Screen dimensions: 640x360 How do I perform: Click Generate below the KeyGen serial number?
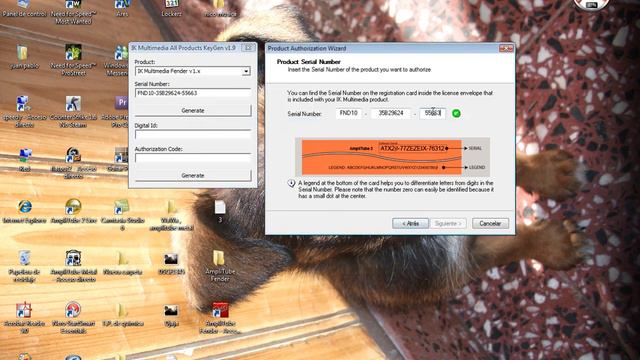click(193, 111)
